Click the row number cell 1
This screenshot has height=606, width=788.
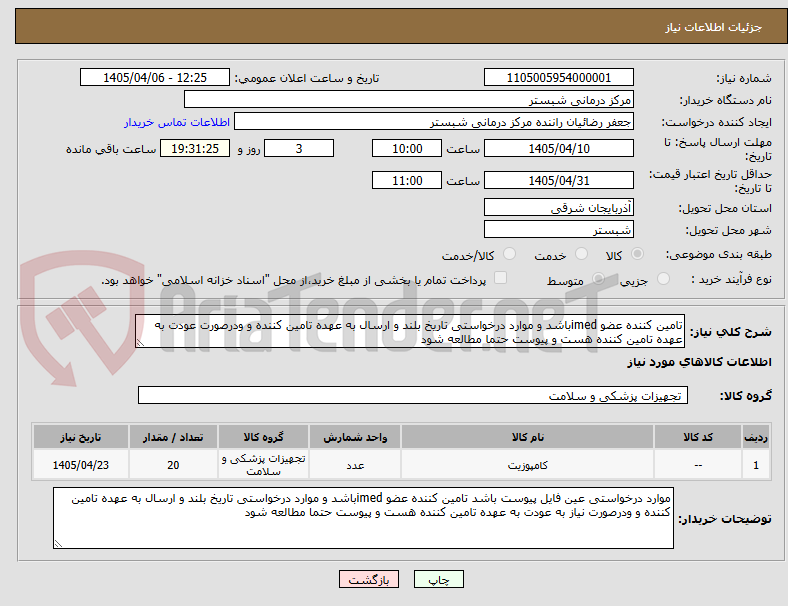pos(755,465)
